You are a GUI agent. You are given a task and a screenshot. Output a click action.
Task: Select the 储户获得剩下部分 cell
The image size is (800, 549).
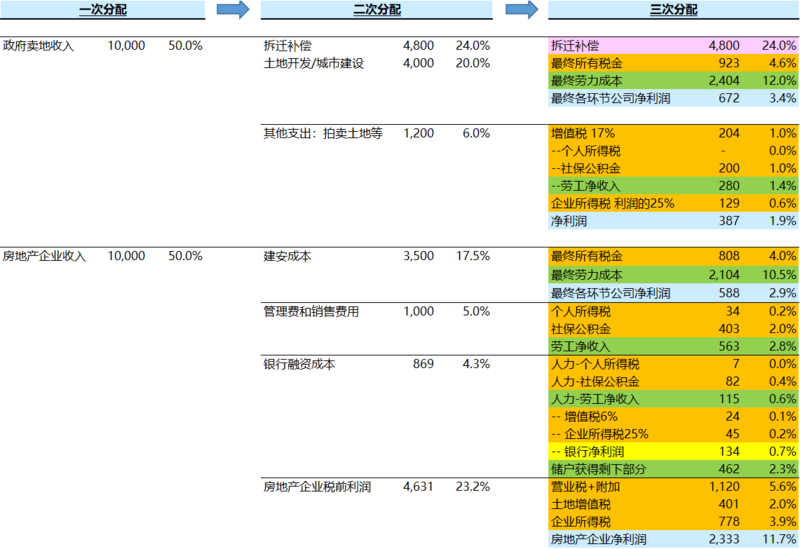point(598,469)
